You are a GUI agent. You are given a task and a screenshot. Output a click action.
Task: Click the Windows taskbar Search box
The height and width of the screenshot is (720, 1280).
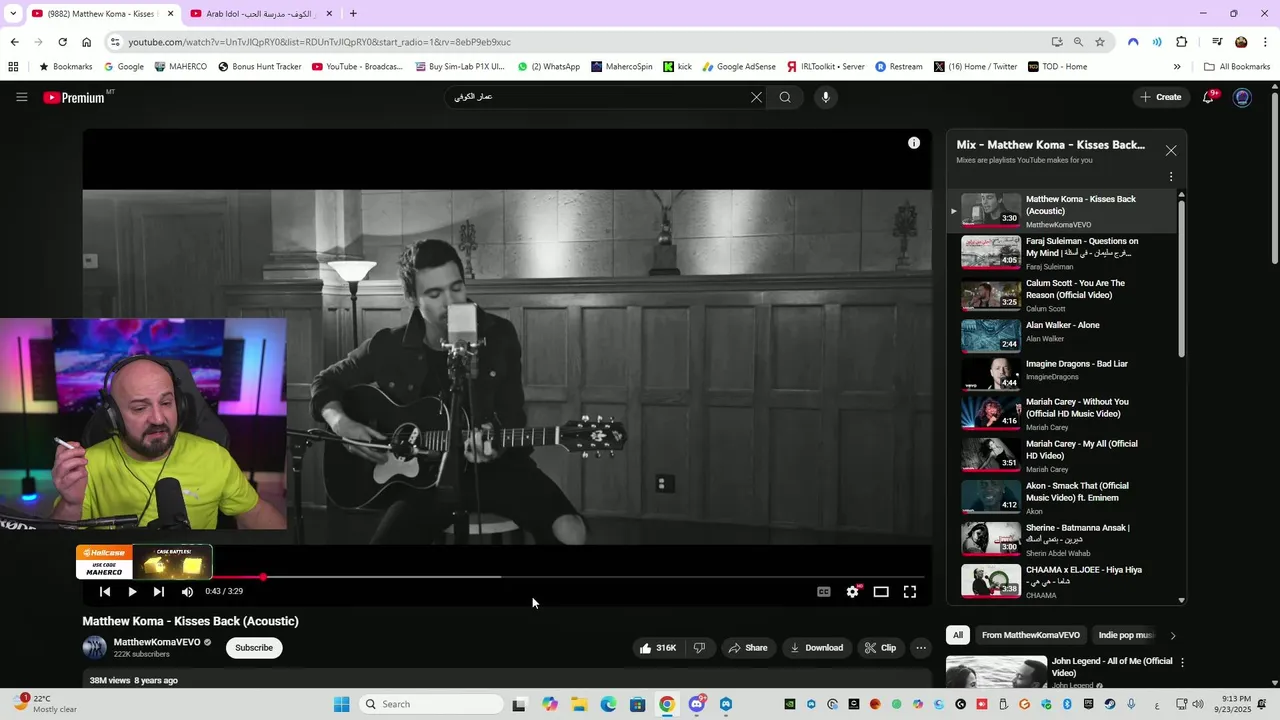coord(431,704)
